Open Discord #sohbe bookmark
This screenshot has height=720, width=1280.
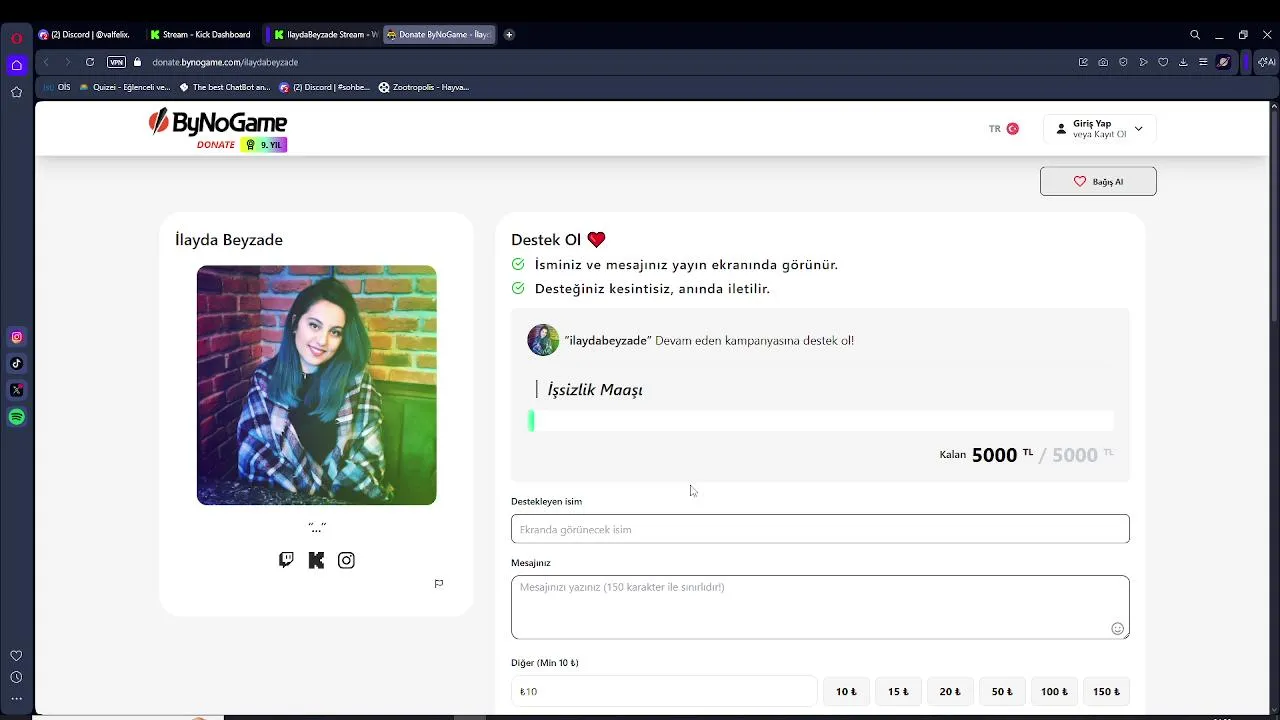pos(325,87)
